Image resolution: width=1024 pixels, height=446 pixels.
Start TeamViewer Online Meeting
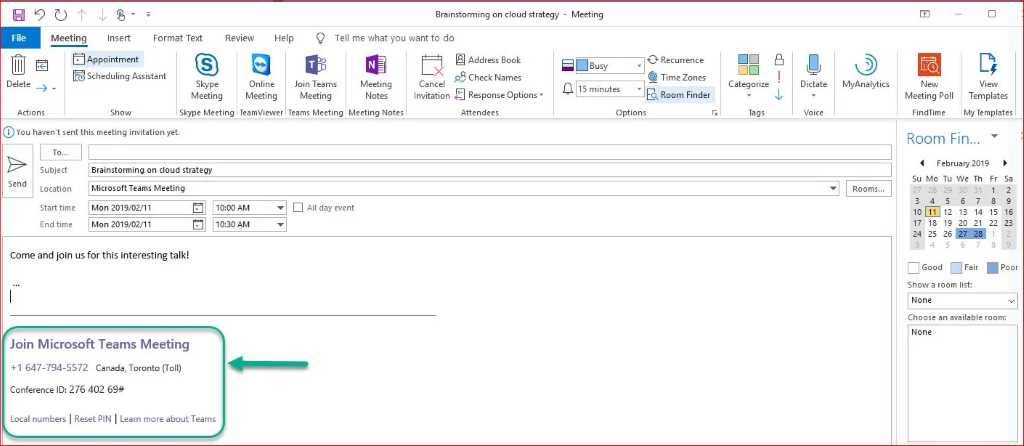pos(261,77)
